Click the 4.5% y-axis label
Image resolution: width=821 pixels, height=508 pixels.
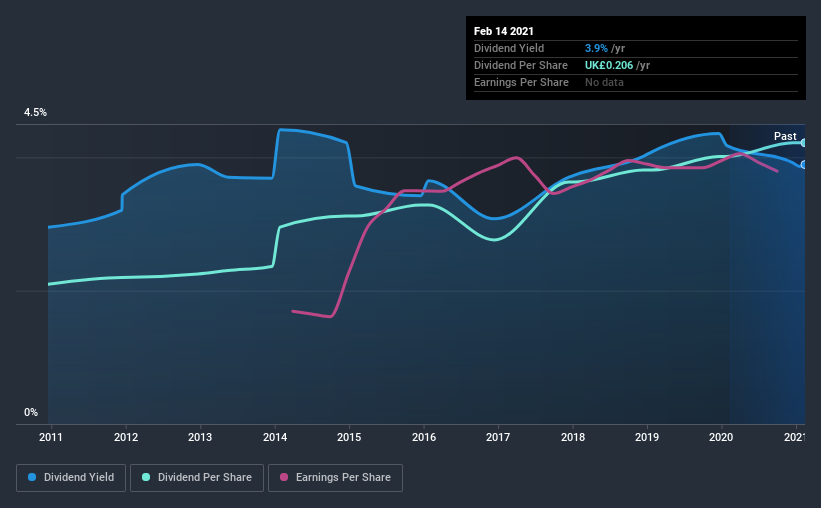point(35,113)
